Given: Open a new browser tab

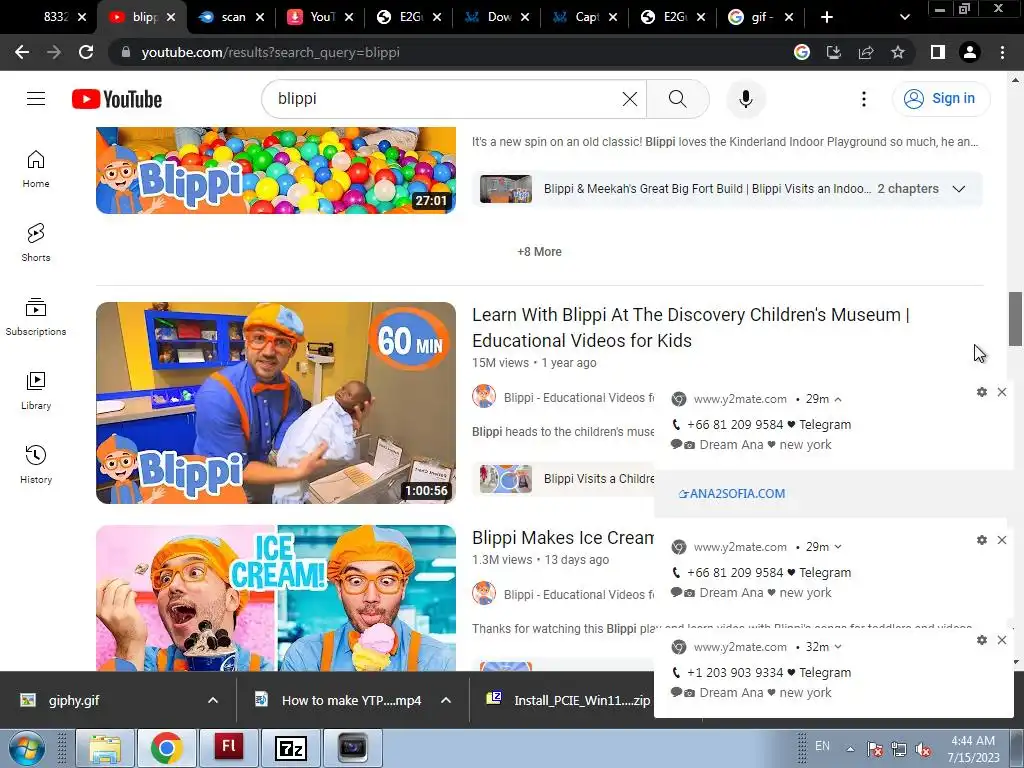Looking at the screenshot, I should [x=827, y=17].
